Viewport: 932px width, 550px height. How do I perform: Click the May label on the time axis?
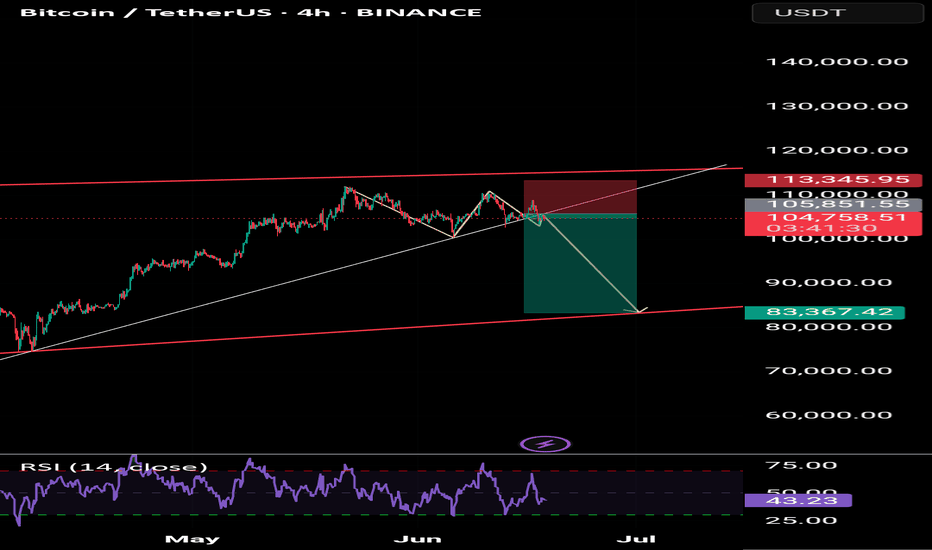pos(192,539)
